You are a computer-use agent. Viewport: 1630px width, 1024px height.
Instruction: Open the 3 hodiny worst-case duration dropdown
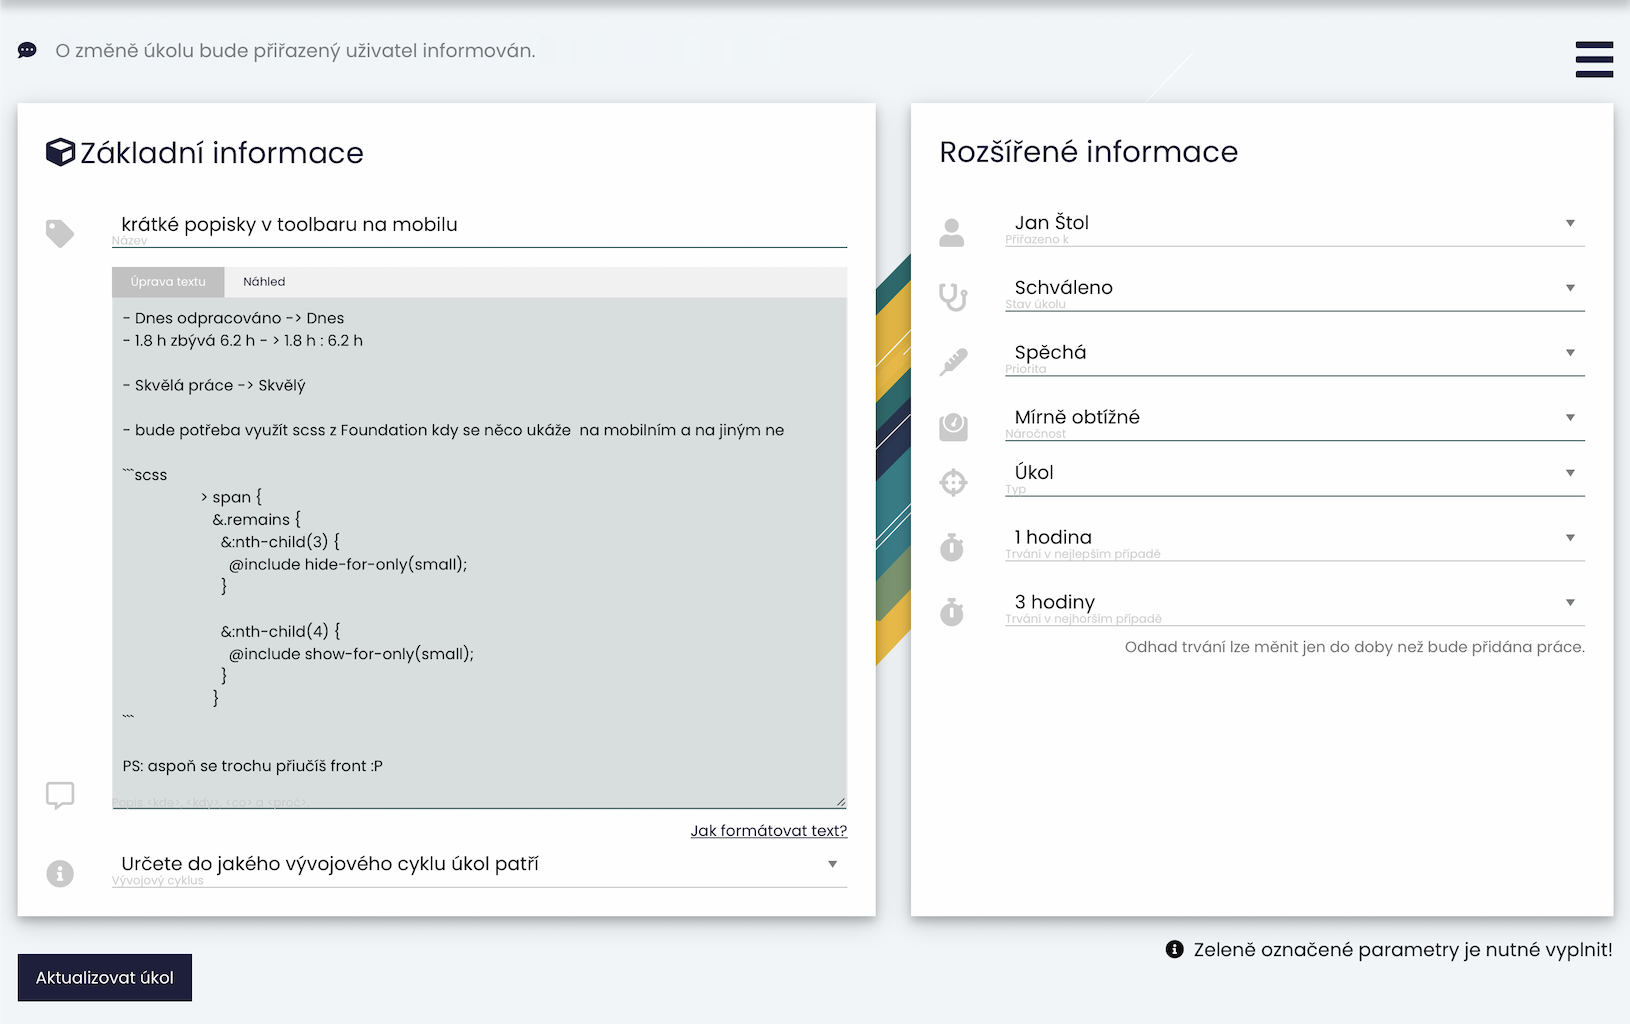coord(1295,604)
